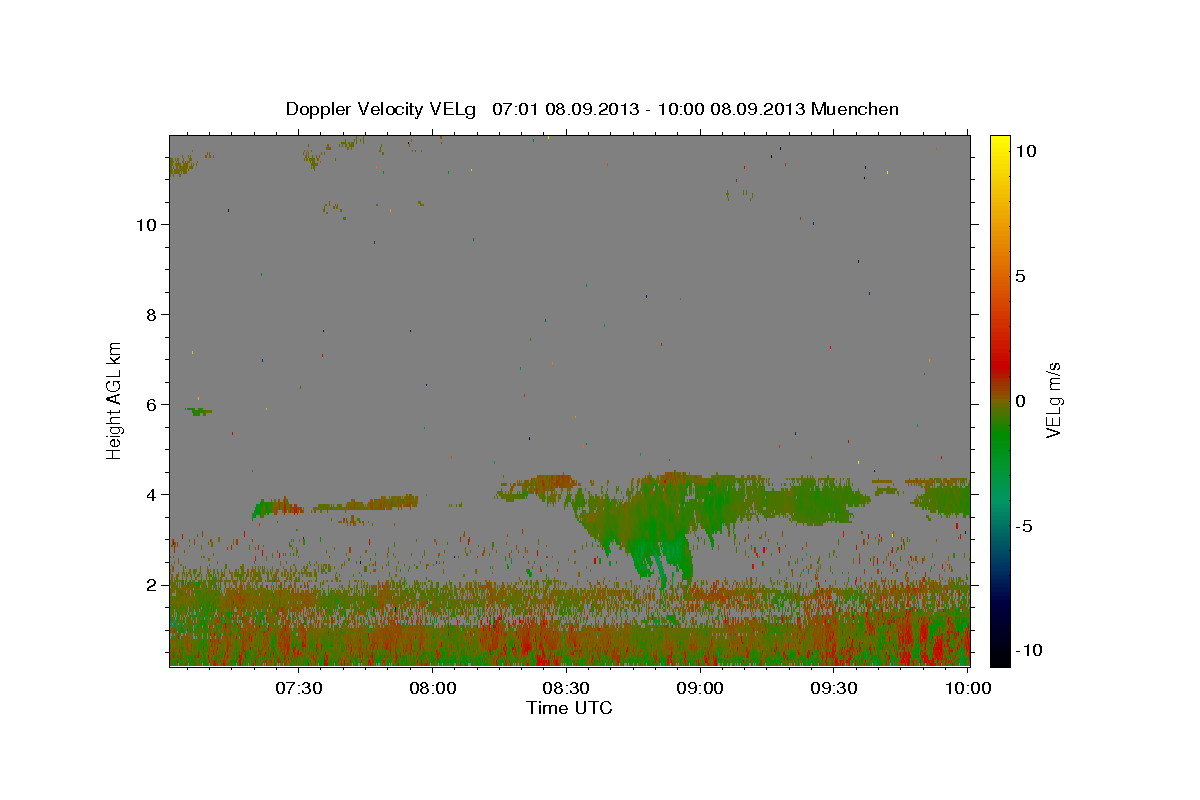Click the colorbar tick value '-10'
Screen dimensions: 1200x800
point(1029,650)
